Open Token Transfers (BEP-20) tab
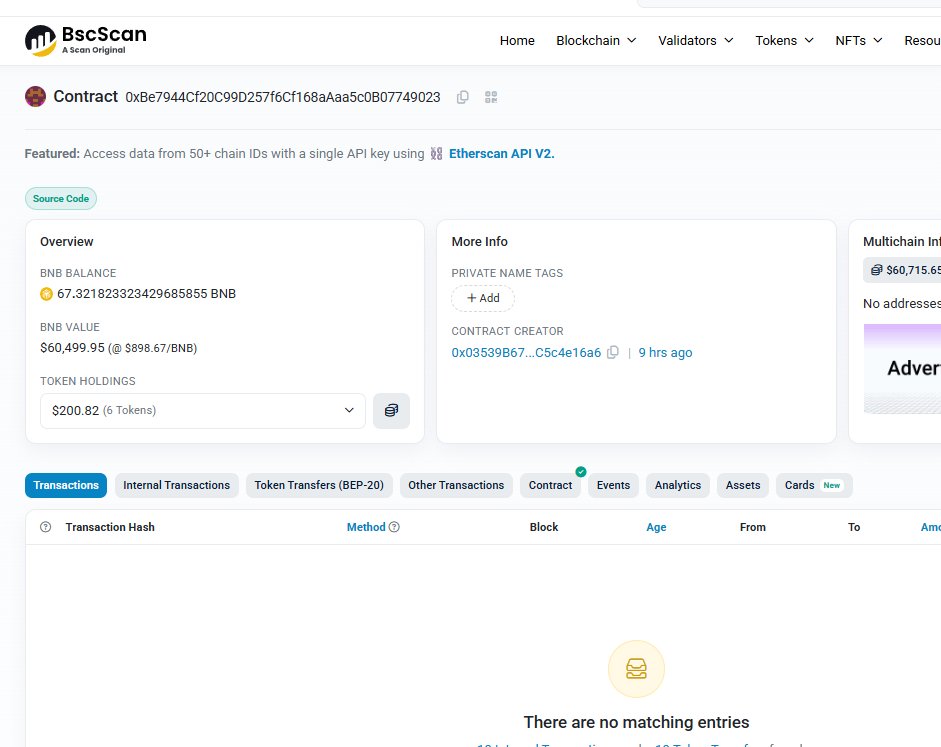 319,485
